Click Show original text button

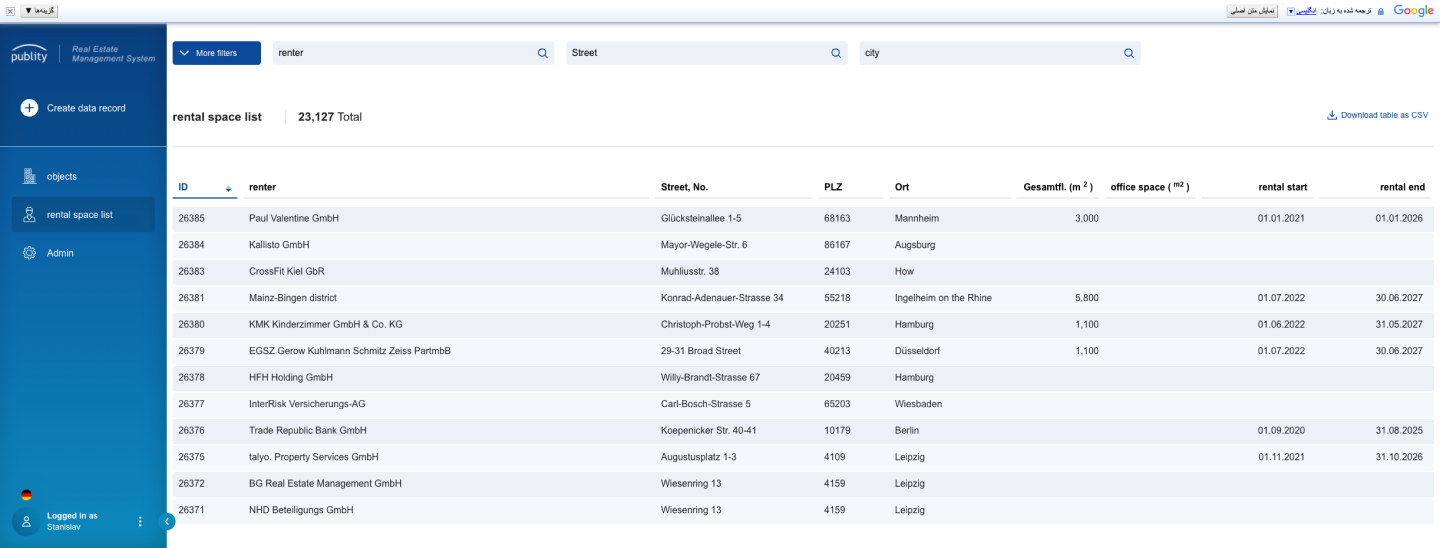[x=1253, y=10]
